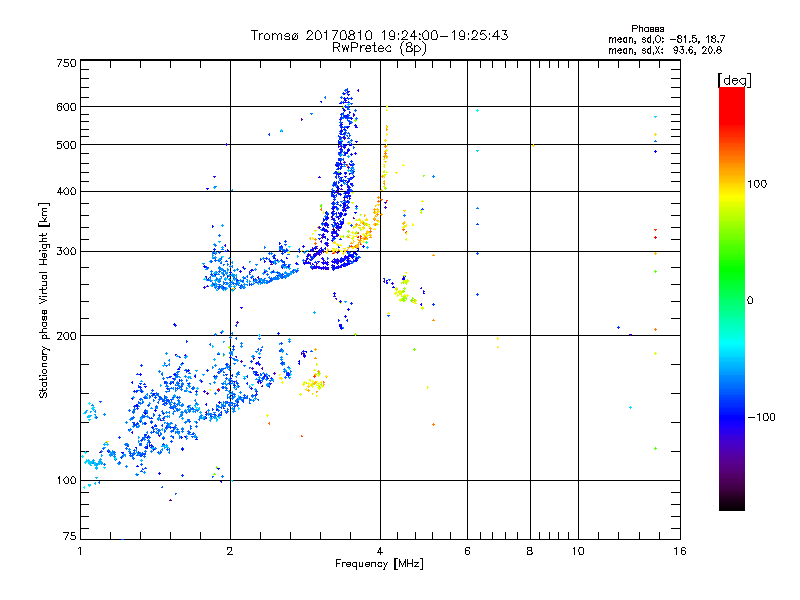Click the x-axis tick label 8
This screenshot has height=600, width=800.
(530, 551)
